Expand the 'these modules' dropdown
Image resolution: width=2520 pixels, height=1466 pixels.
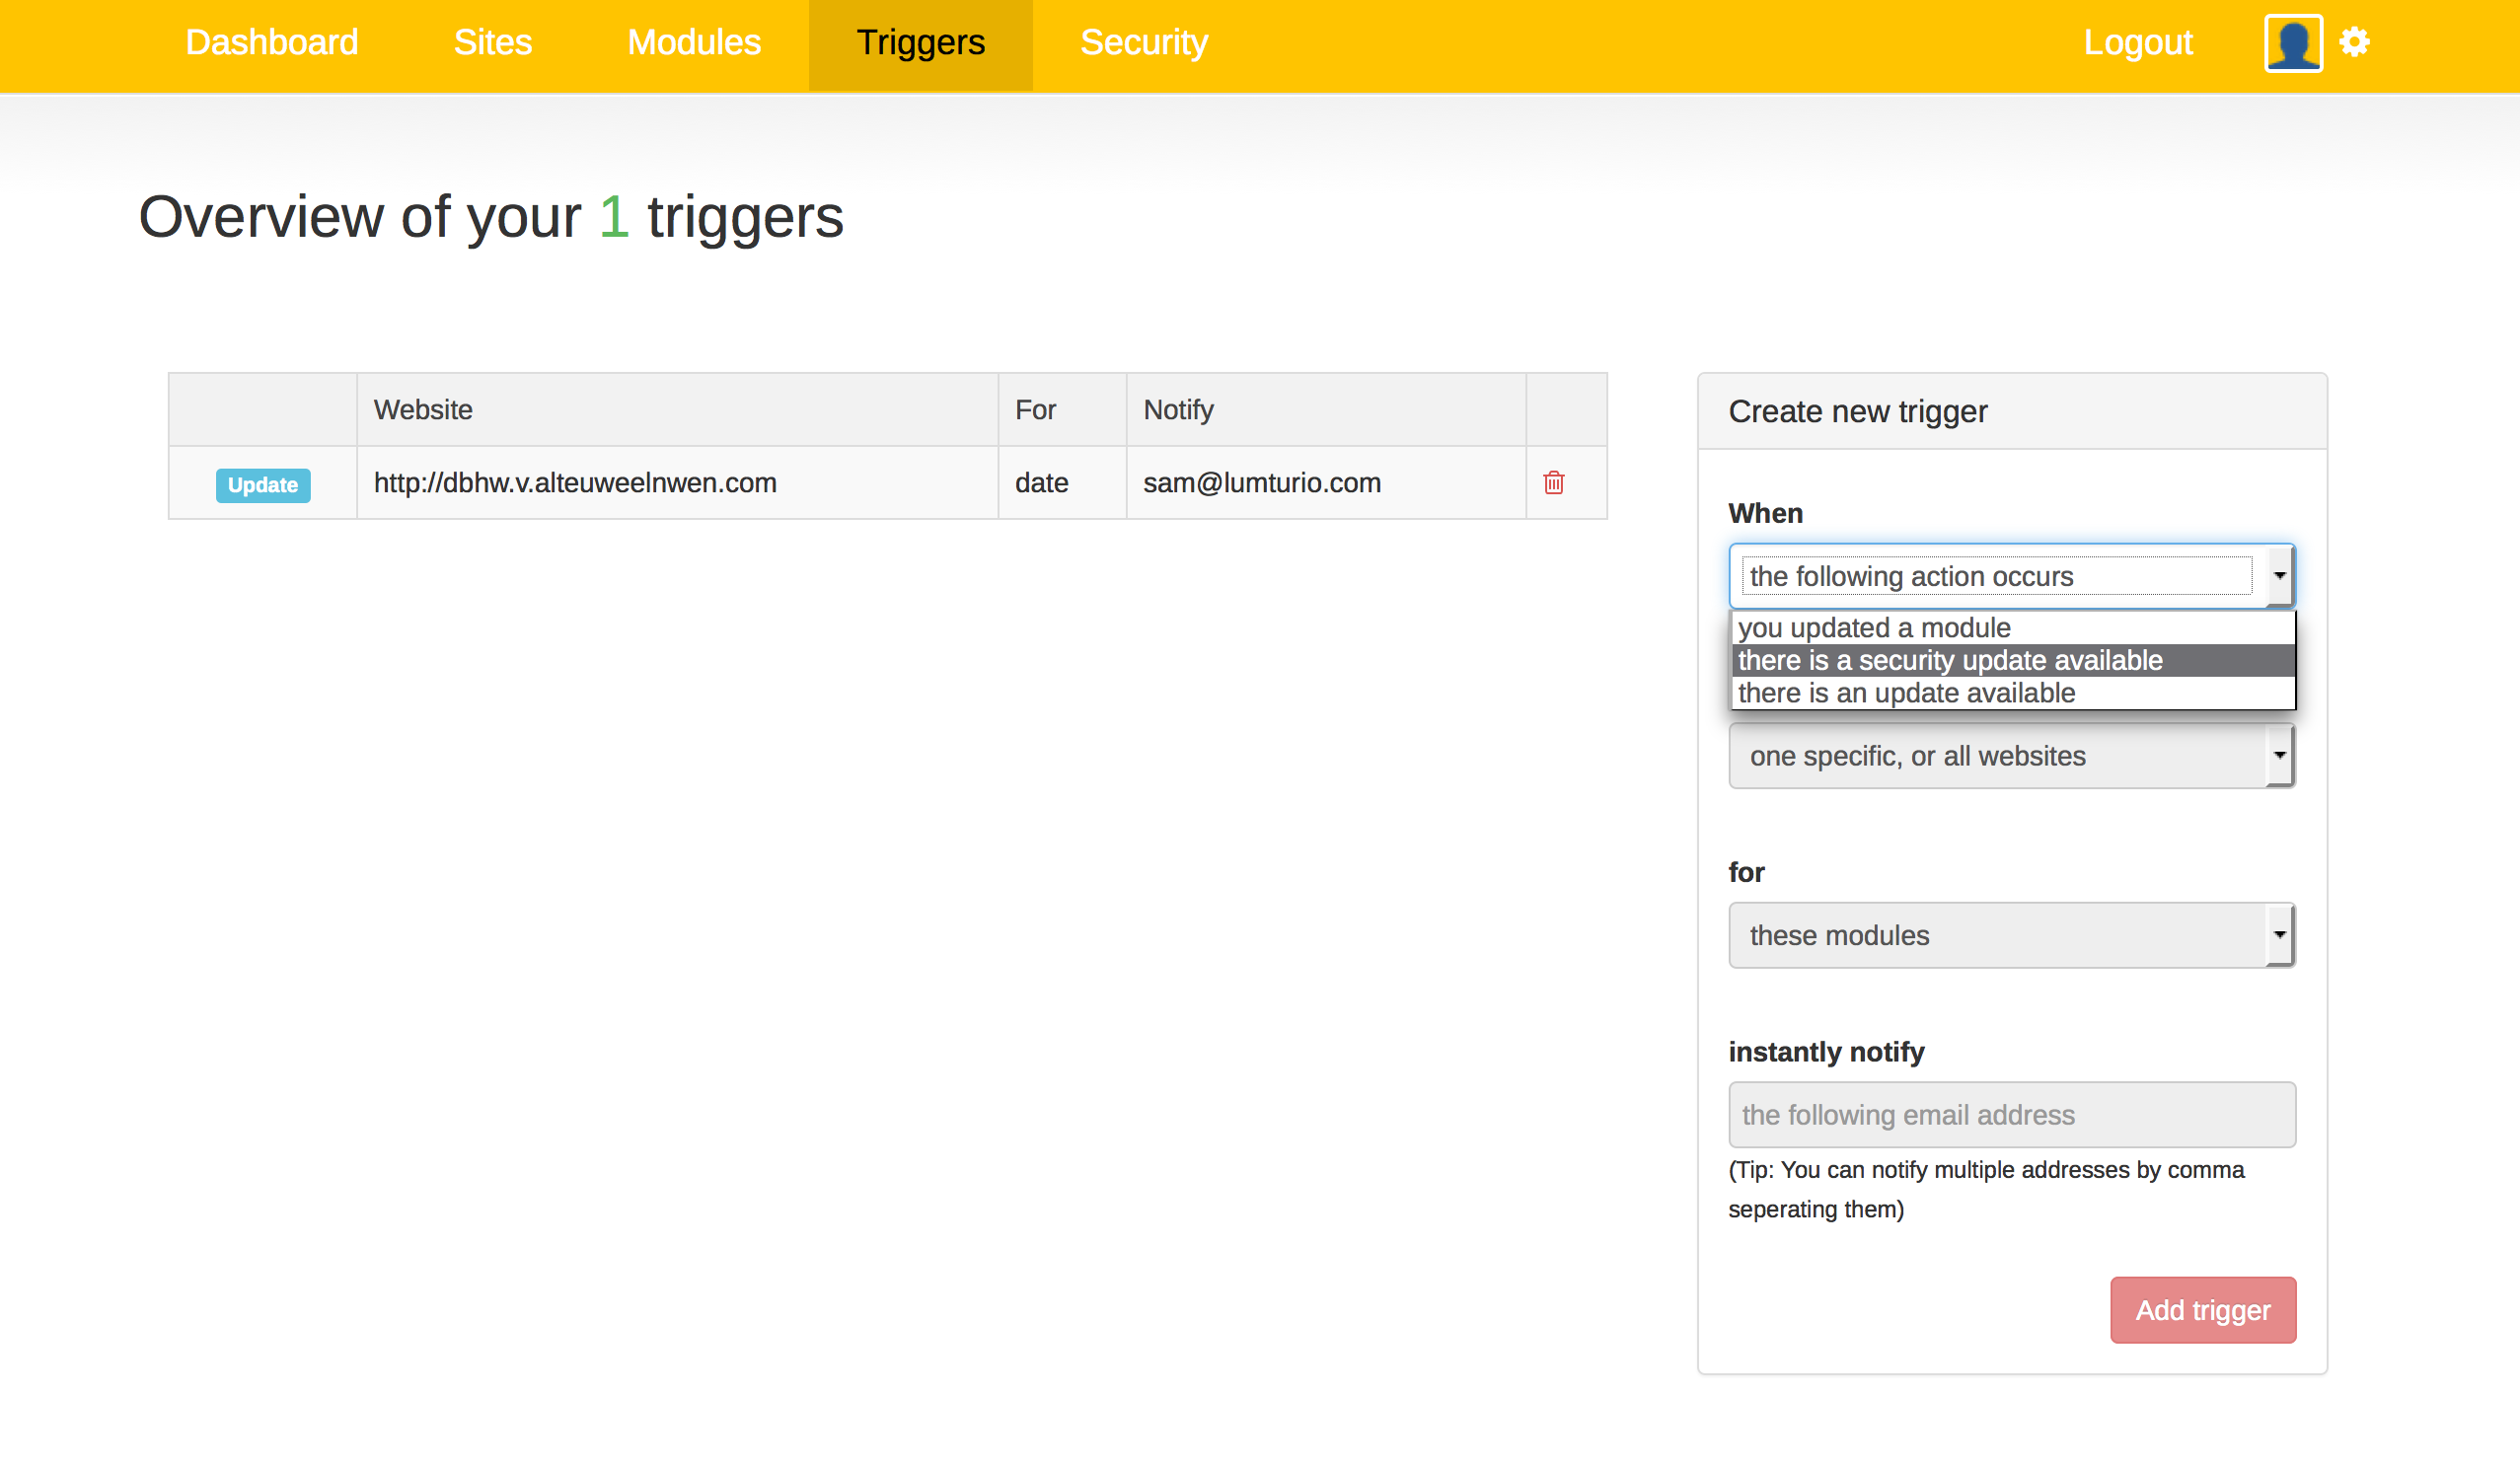2010,936
